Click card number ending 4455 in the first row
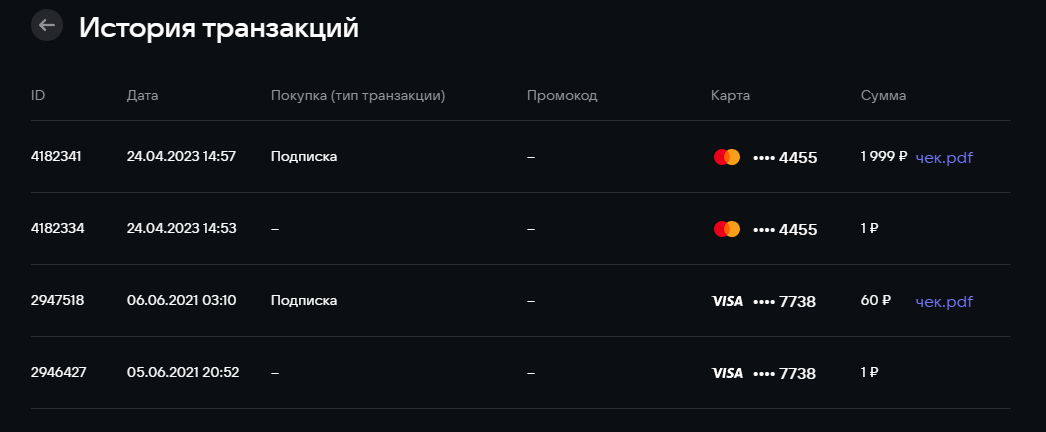This screenshot has width=1046, height=432. pos(785,158)
